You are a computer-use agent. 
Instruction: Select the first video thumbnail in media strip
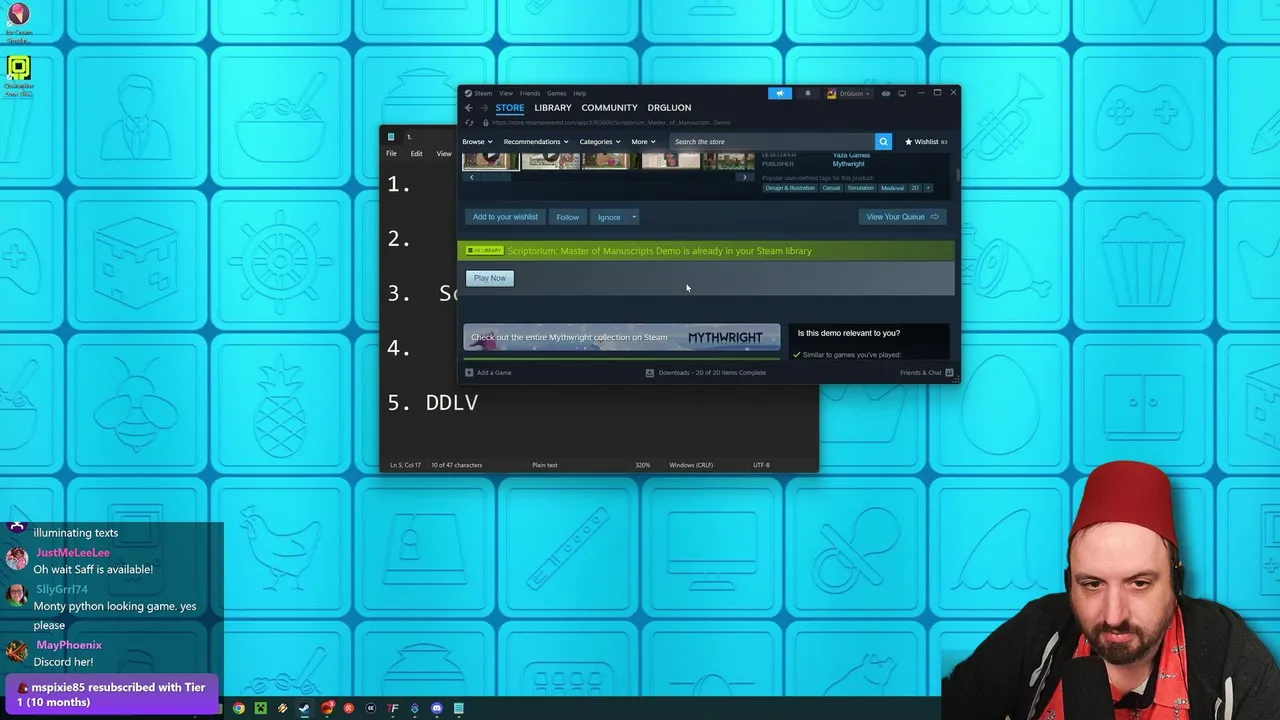(490, 161)
